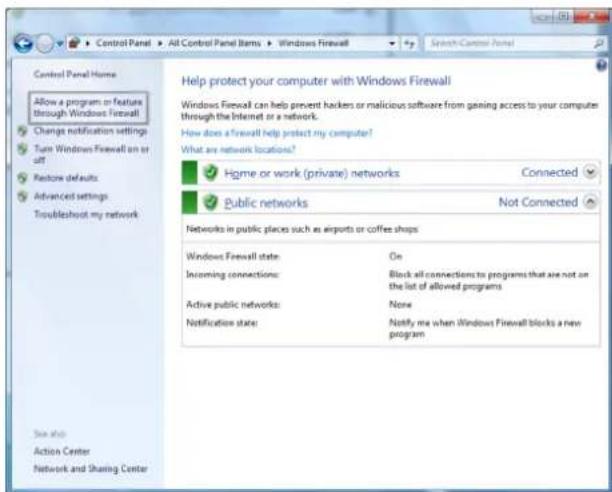Open recent pages dropdown next to Forward button
Image resolution: width=612 pixels, height=492 pixels.
click(x=59, y=44)
